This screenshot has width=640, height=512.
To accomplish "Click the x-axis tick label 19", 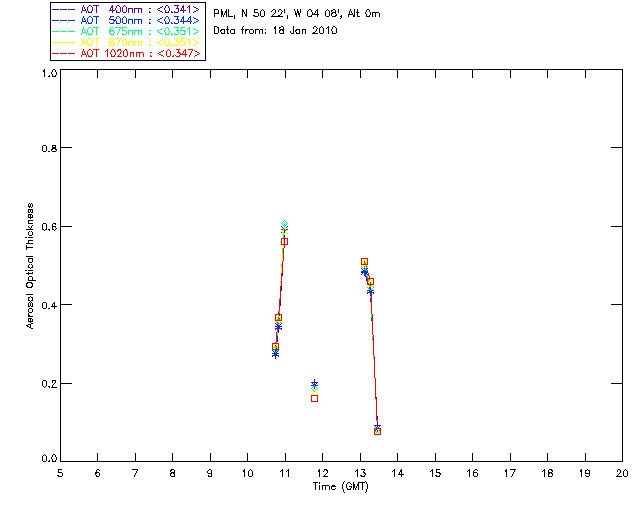I will point(585,473).
